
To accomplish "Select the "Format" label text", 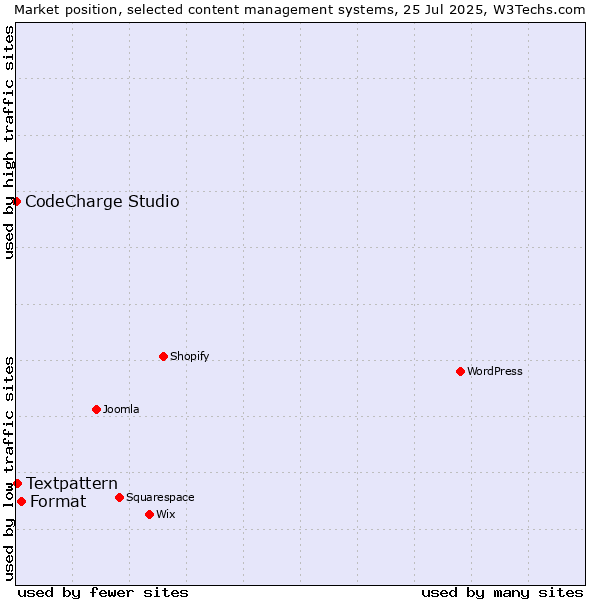I will click(x=58, y=502).
